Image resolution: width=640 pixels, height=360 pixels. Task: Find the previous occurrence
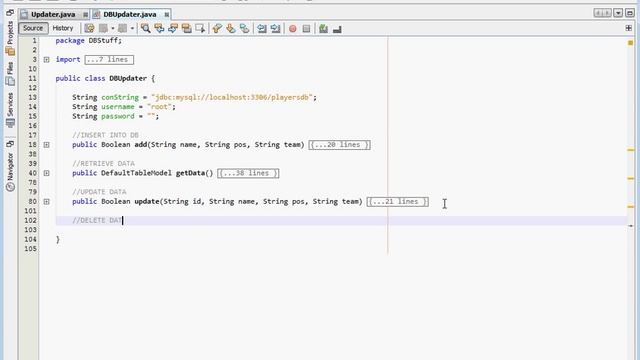pos(159,28)
